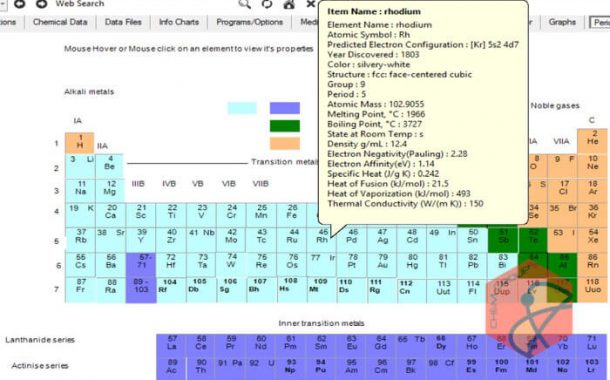Click the magnifying glass search icon
This screenshot has height=380, width=610.
point(245,4)
